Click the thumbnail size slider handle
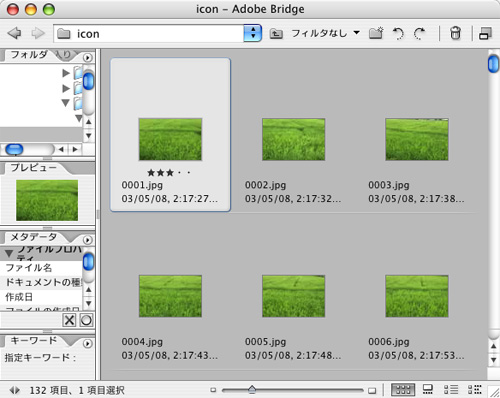This screenshot has width=500, height=398. pyautogui.click(x=252, y=389)
